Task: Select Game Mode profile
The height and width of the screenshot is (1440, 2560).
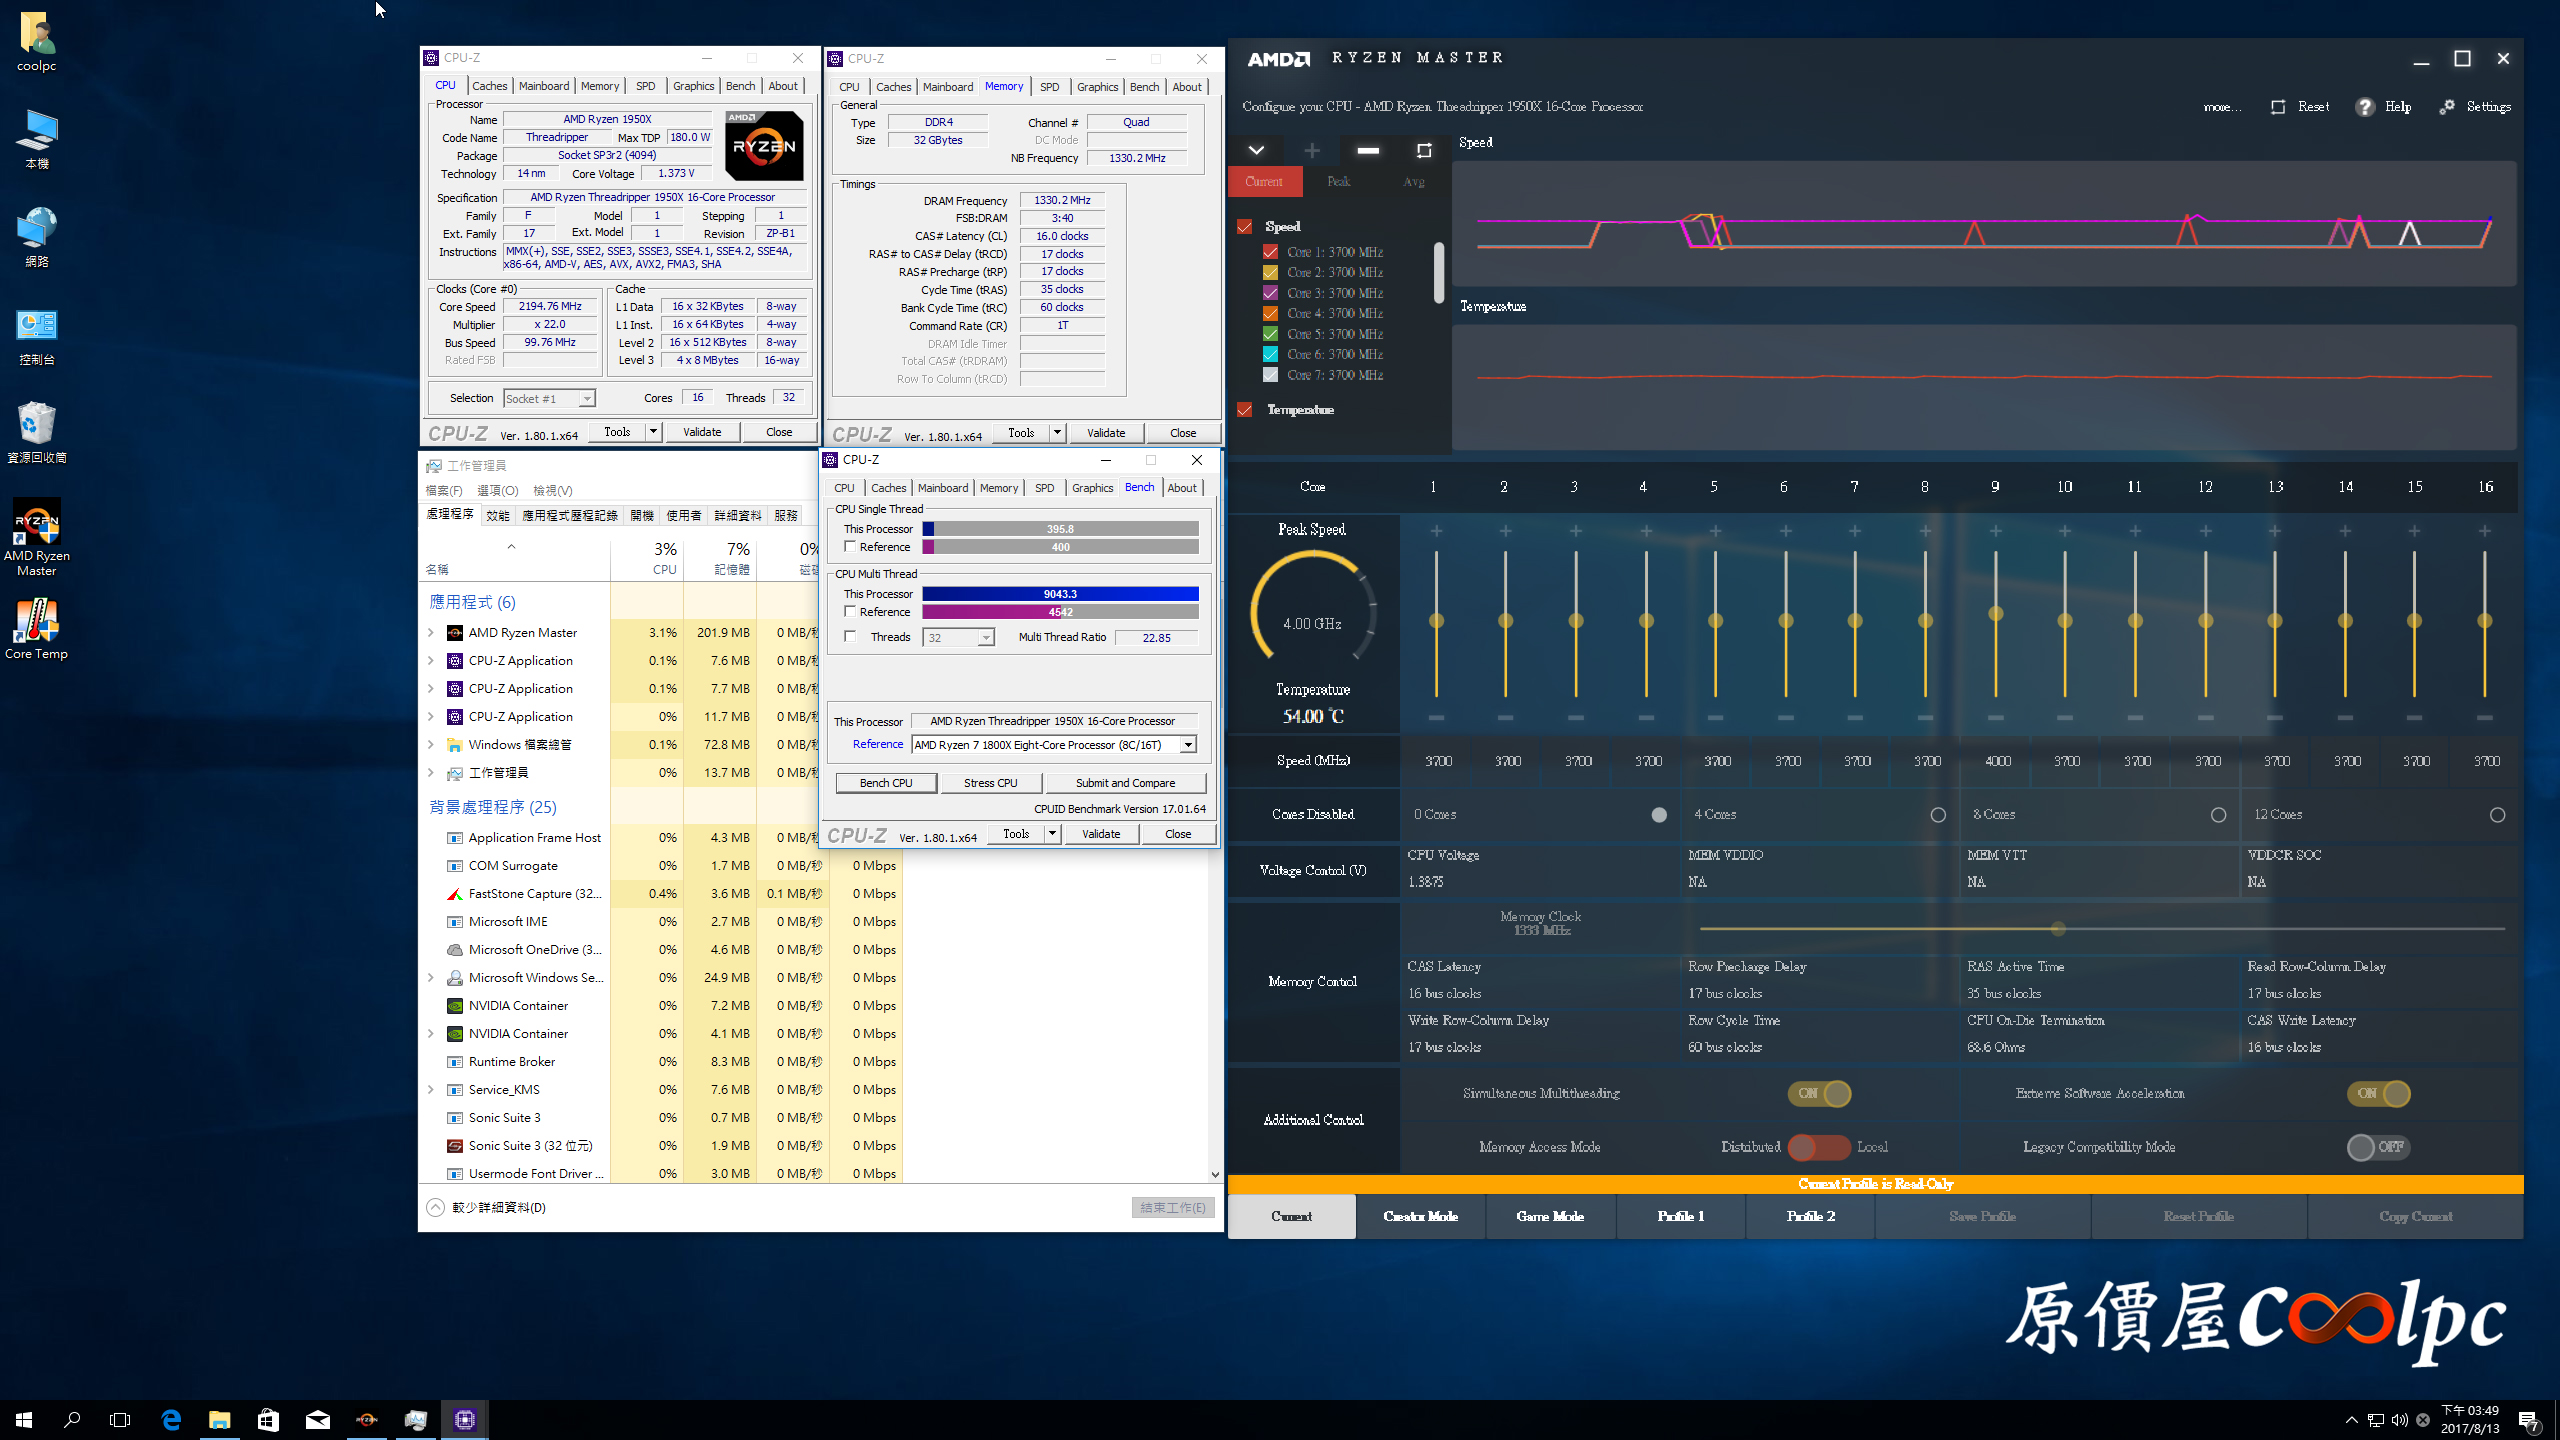Action: 1550,1217
